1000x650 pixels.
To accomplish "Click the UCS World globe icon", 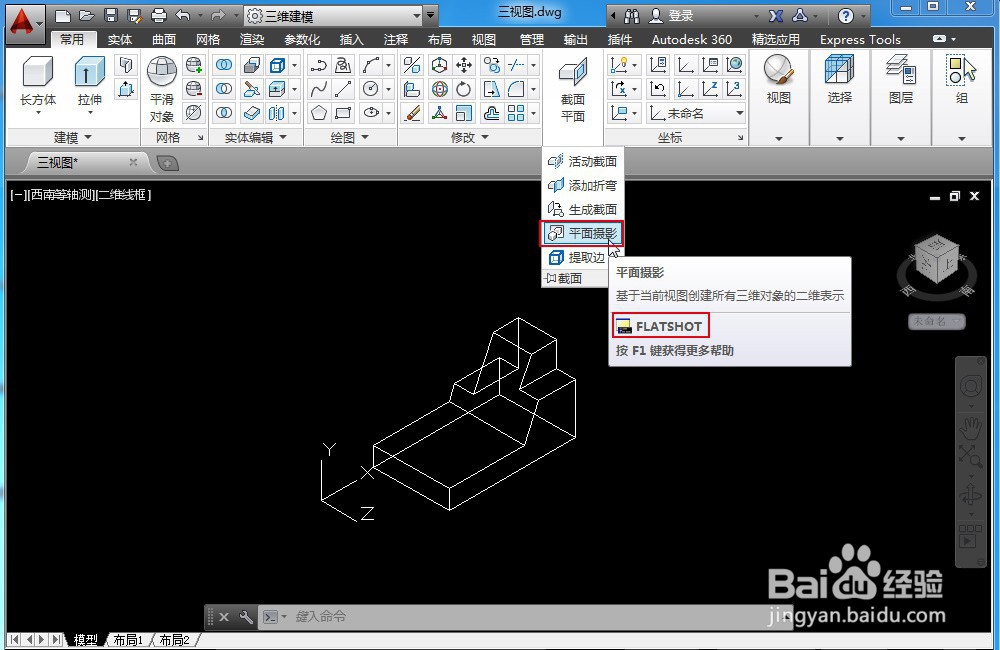I will pos(735,65).
